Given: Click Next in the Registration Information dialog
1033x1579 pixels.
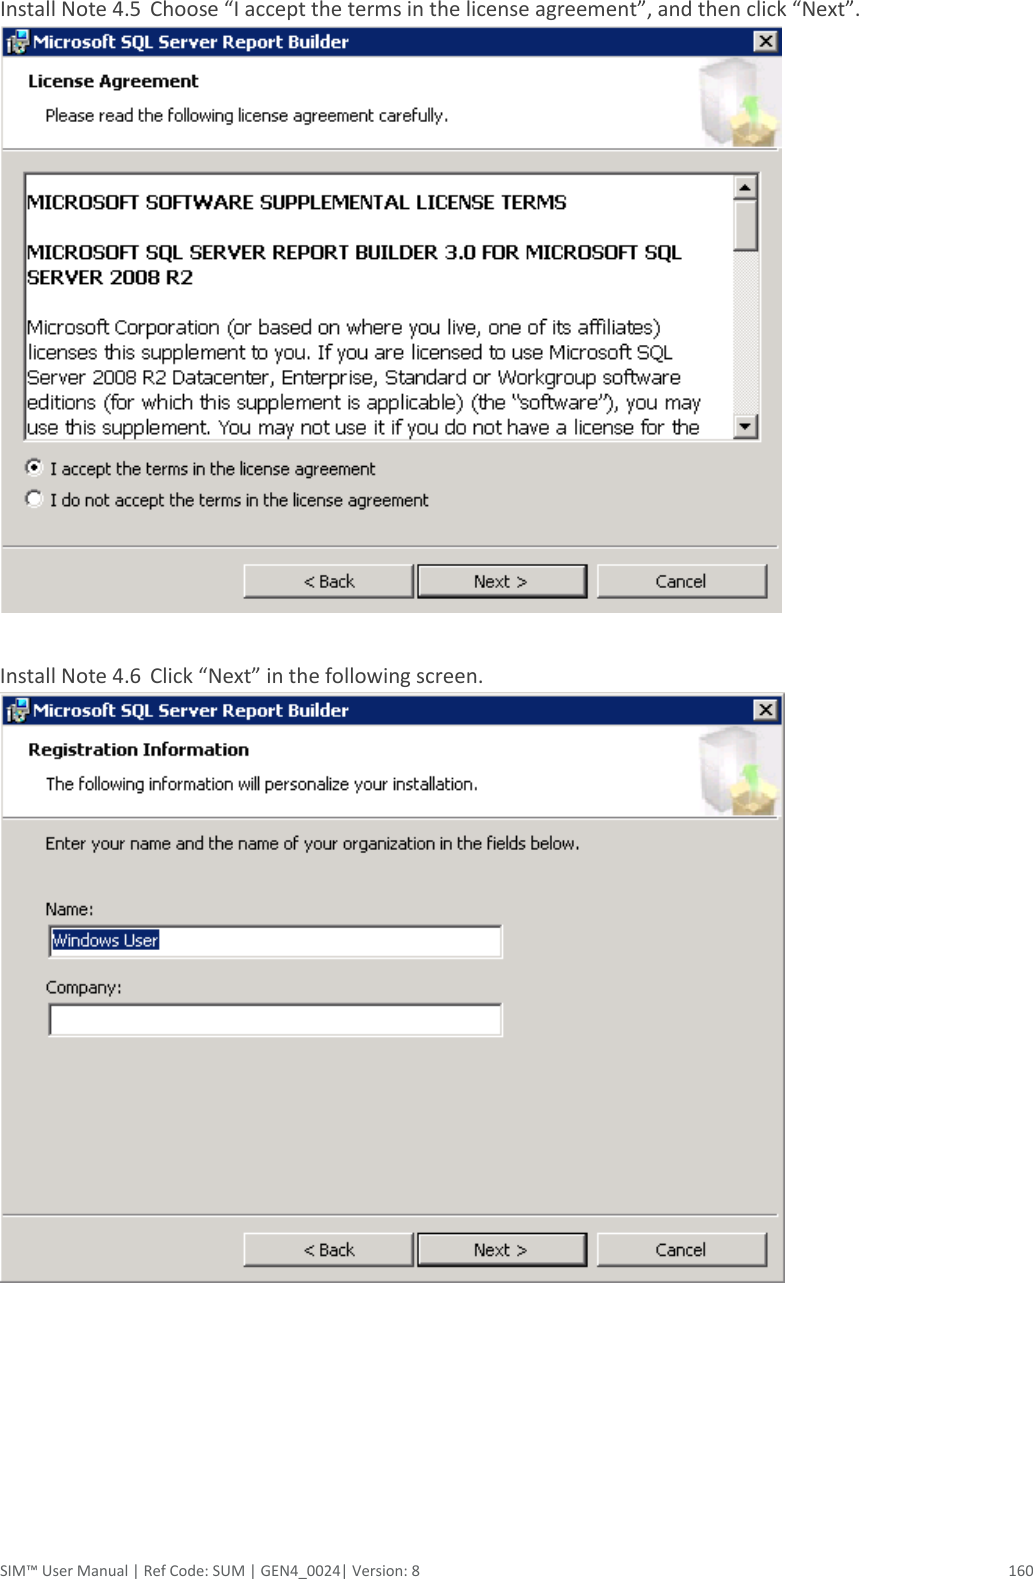Looking at the screenshot, I should coord(501,1250).
